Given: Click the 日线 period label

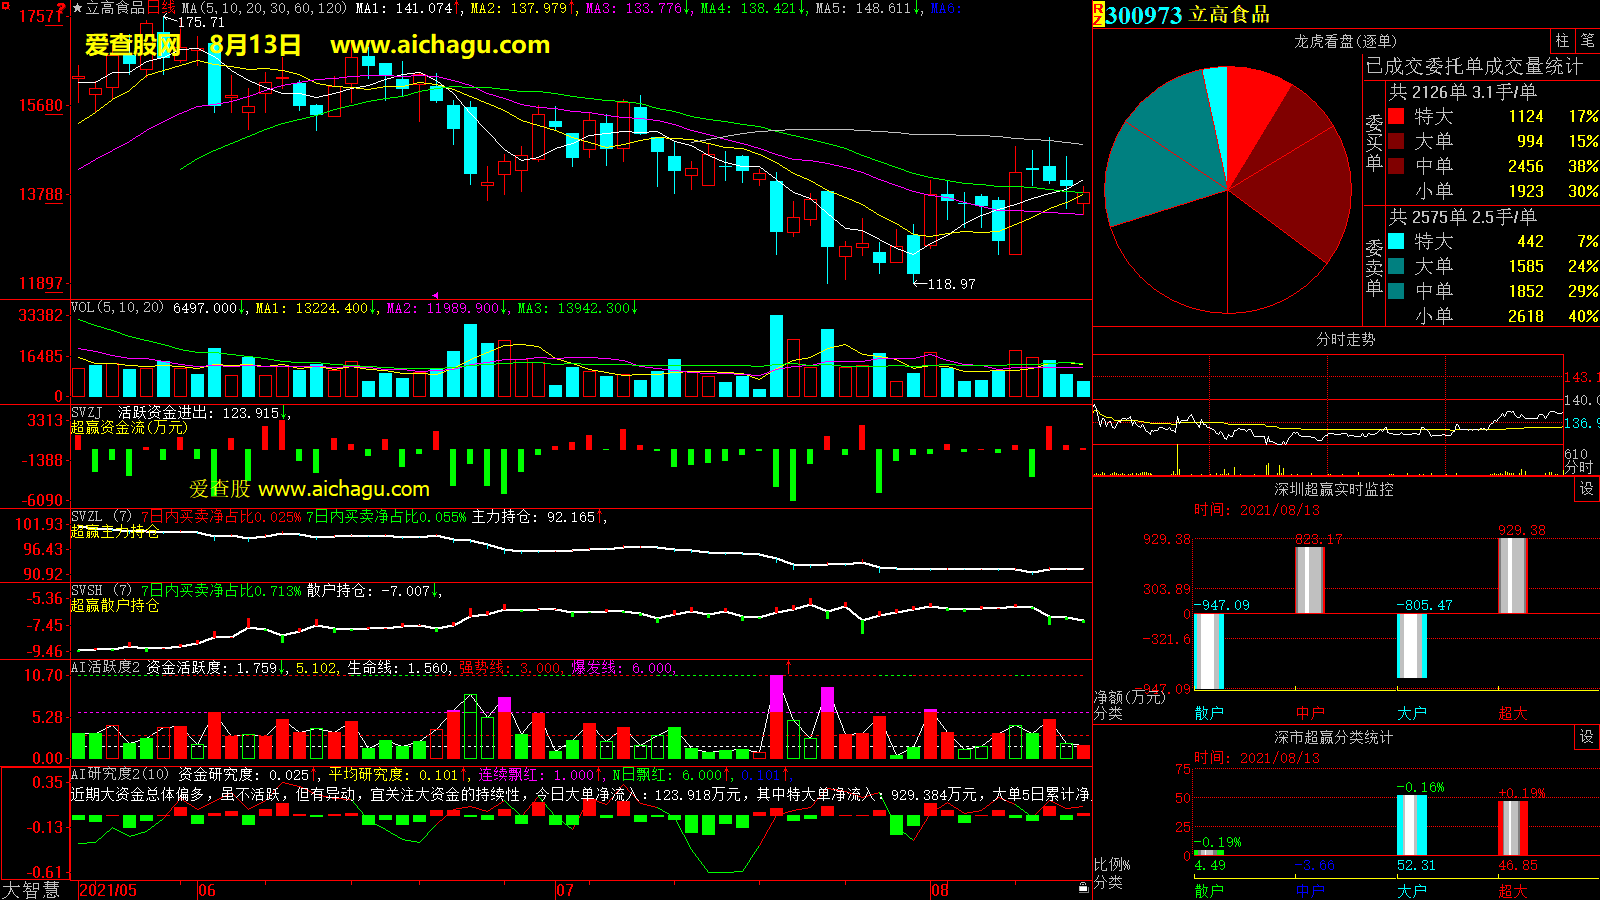Looking at the screenshot, I should coord(161,8).
